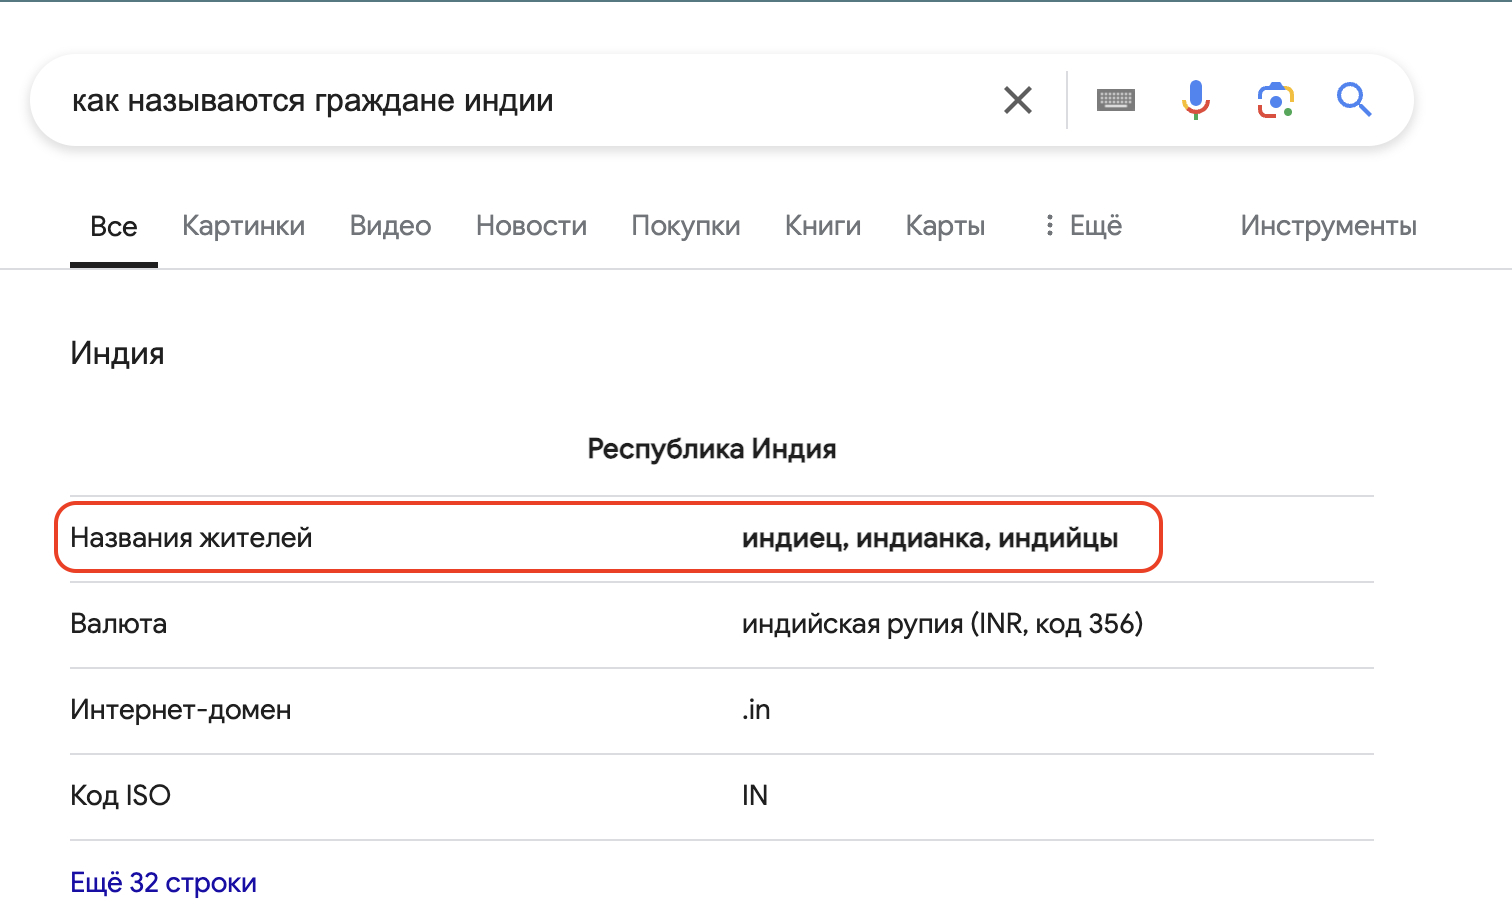
Task: Show Карты search results
Action: [x=945, y=226]
